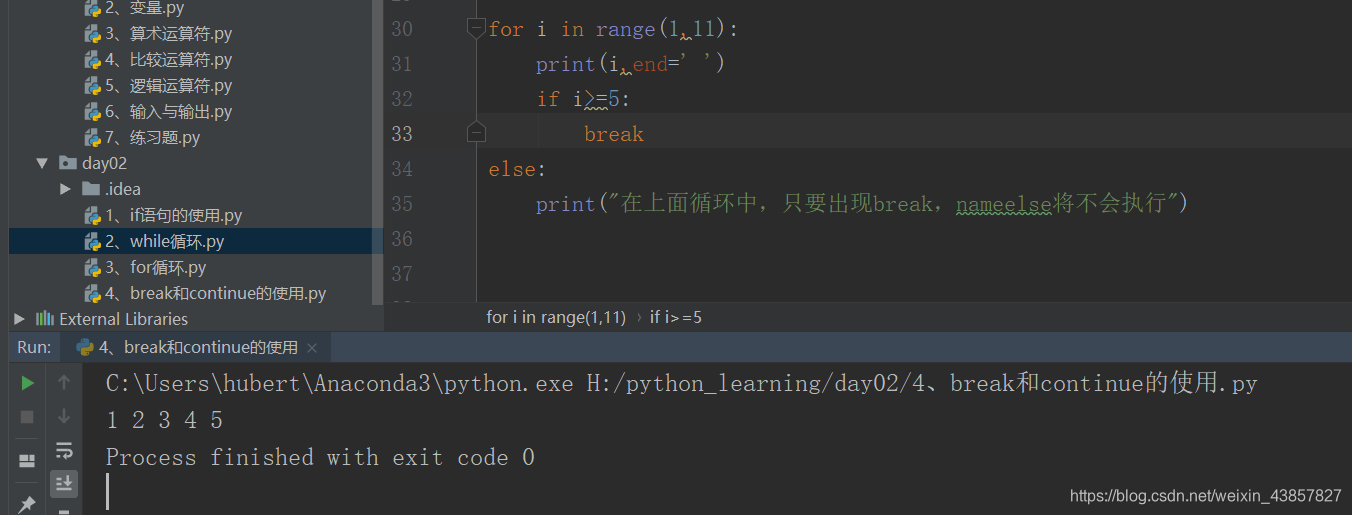
Task: Click the 'if i>=5:' line in editor
Action: pyautogui.click(x=584, y=99)
